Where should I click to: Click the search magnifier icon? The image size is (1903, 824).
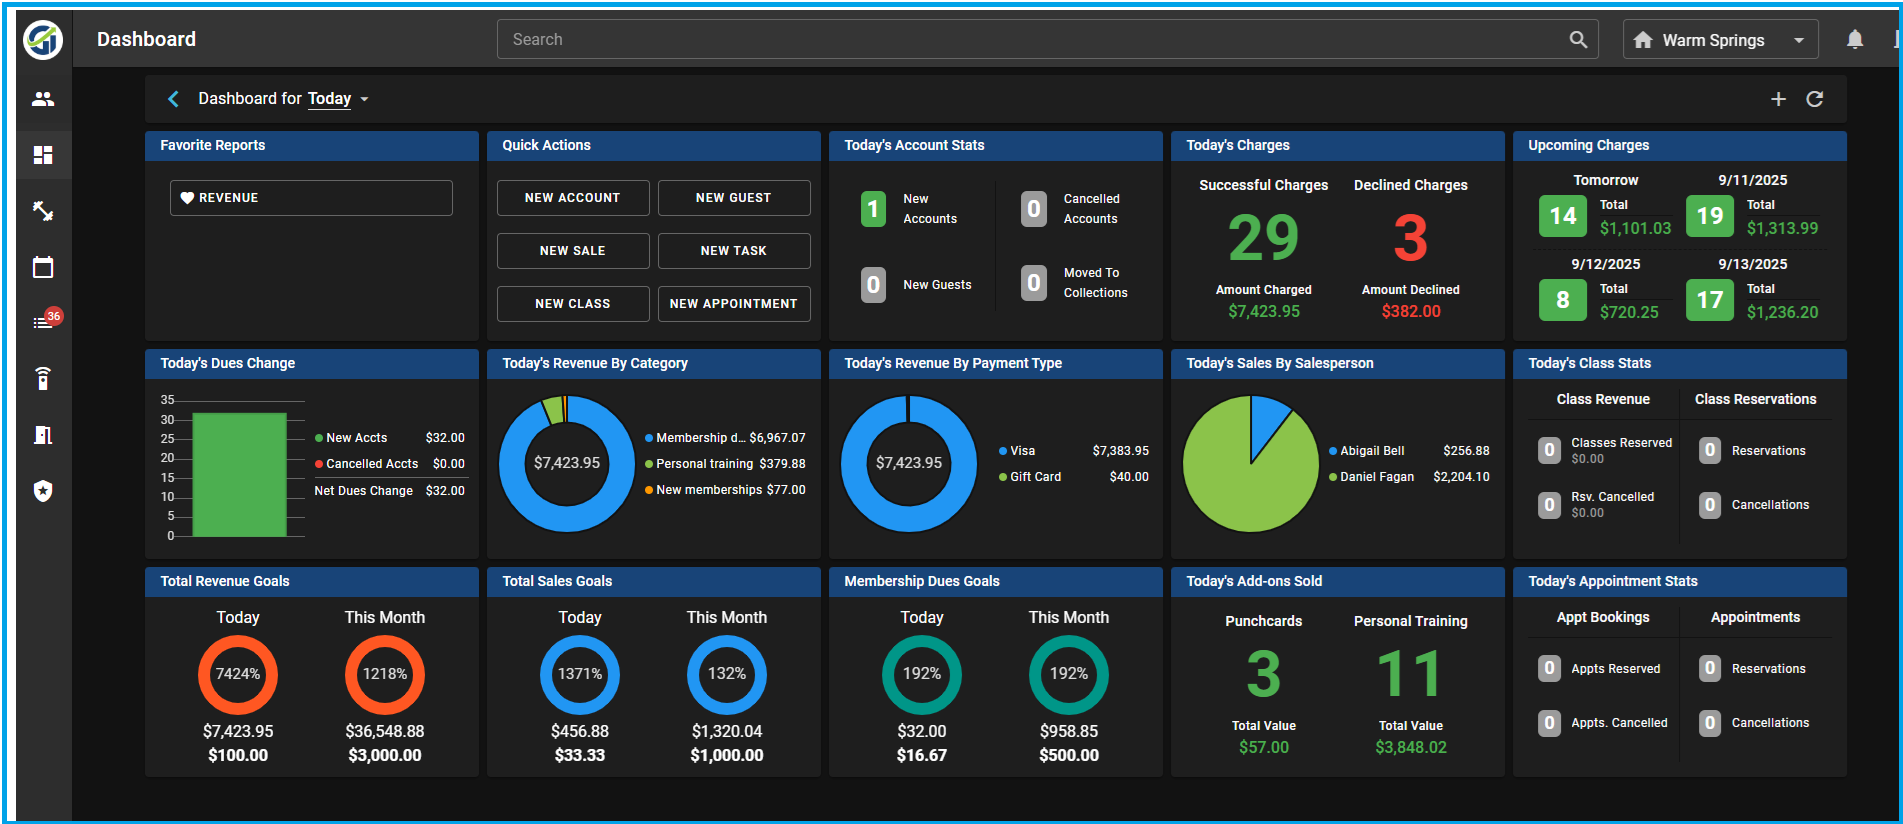(x=1578, y=40)
